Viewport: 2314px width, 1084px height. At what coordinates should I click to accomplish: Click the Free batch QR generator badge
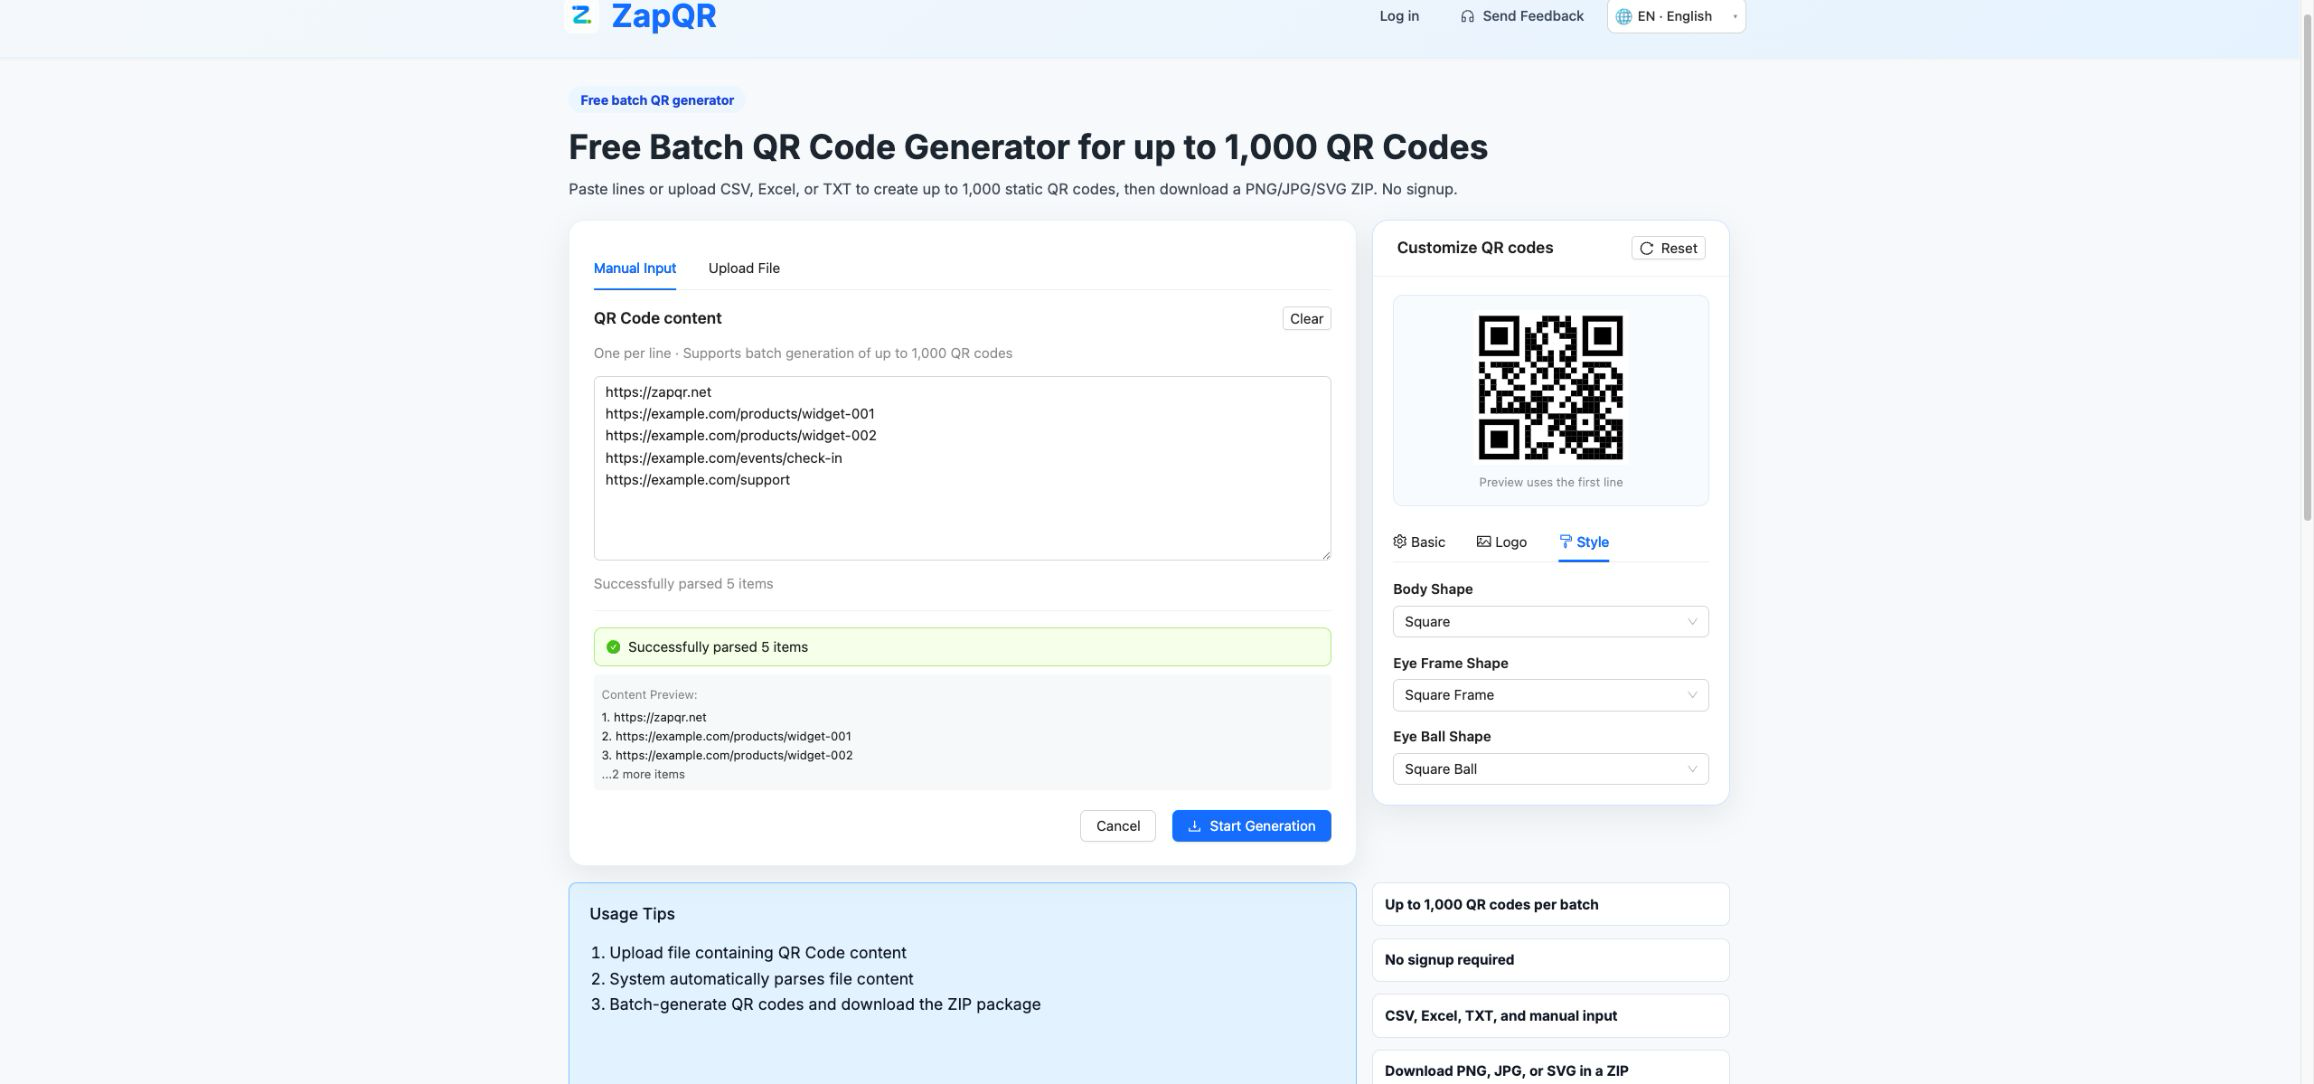657,100
